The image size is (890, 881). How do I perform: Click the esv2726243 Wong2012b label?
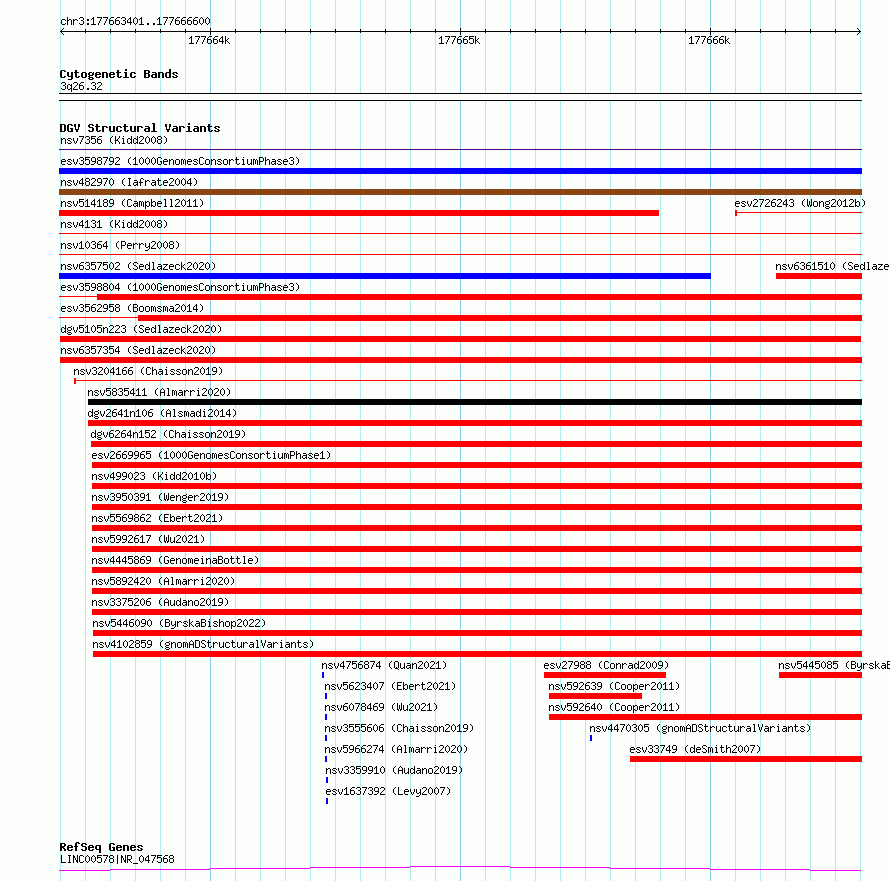800,203
